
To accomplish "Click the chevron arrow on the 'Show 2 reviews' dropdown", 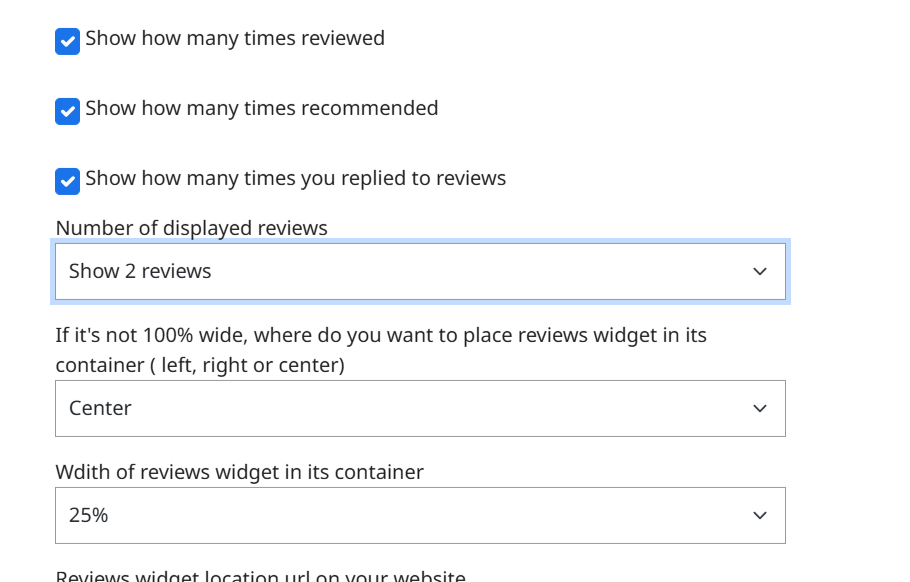I will point(760,272).
